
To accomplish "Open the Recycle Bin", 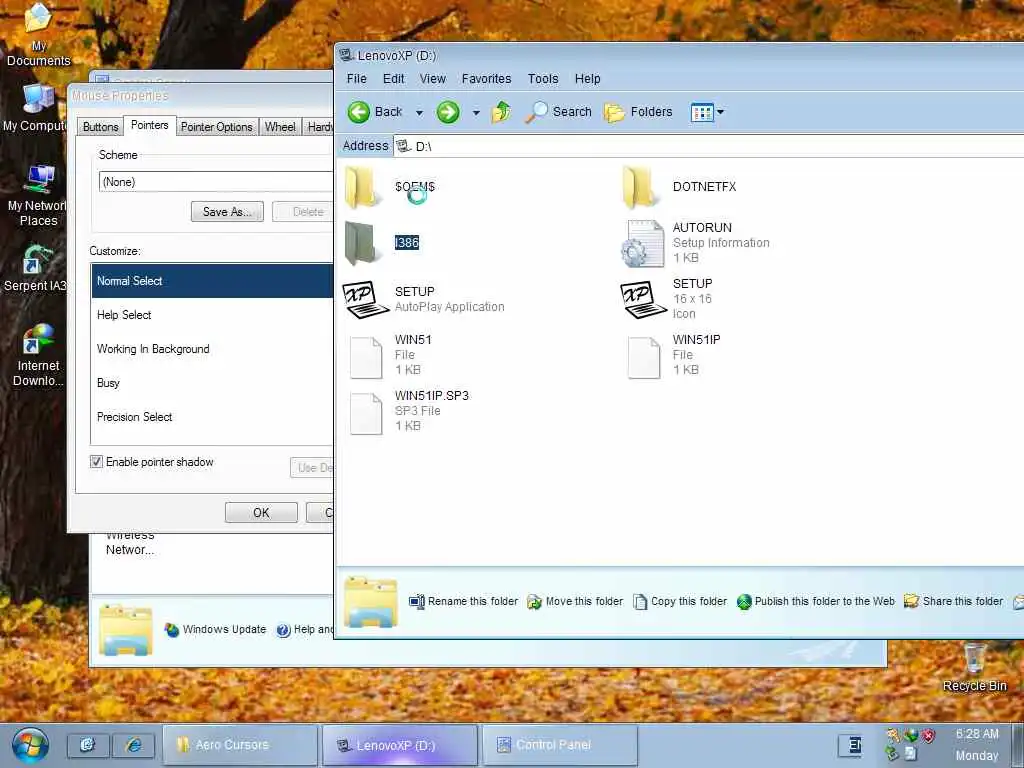I will (974, 668).
